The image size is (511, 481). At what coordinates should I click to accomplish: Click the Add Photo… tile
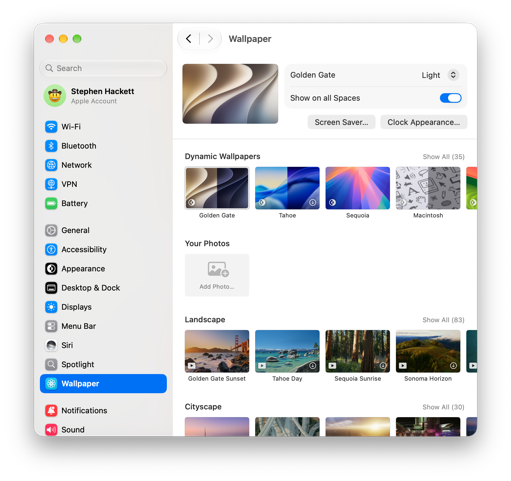(217, 275)
